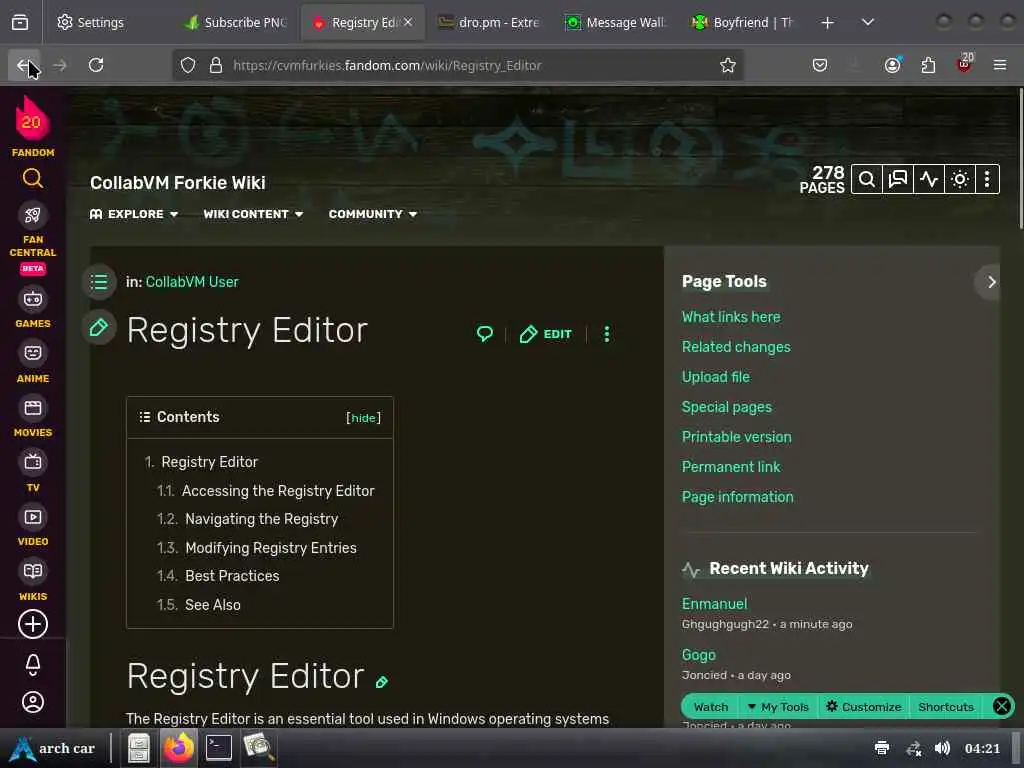Image resolution: width=1024 pixels, height=768 pixels.
Task: Open Firefox hamburger menu
Action: point(999,65)
